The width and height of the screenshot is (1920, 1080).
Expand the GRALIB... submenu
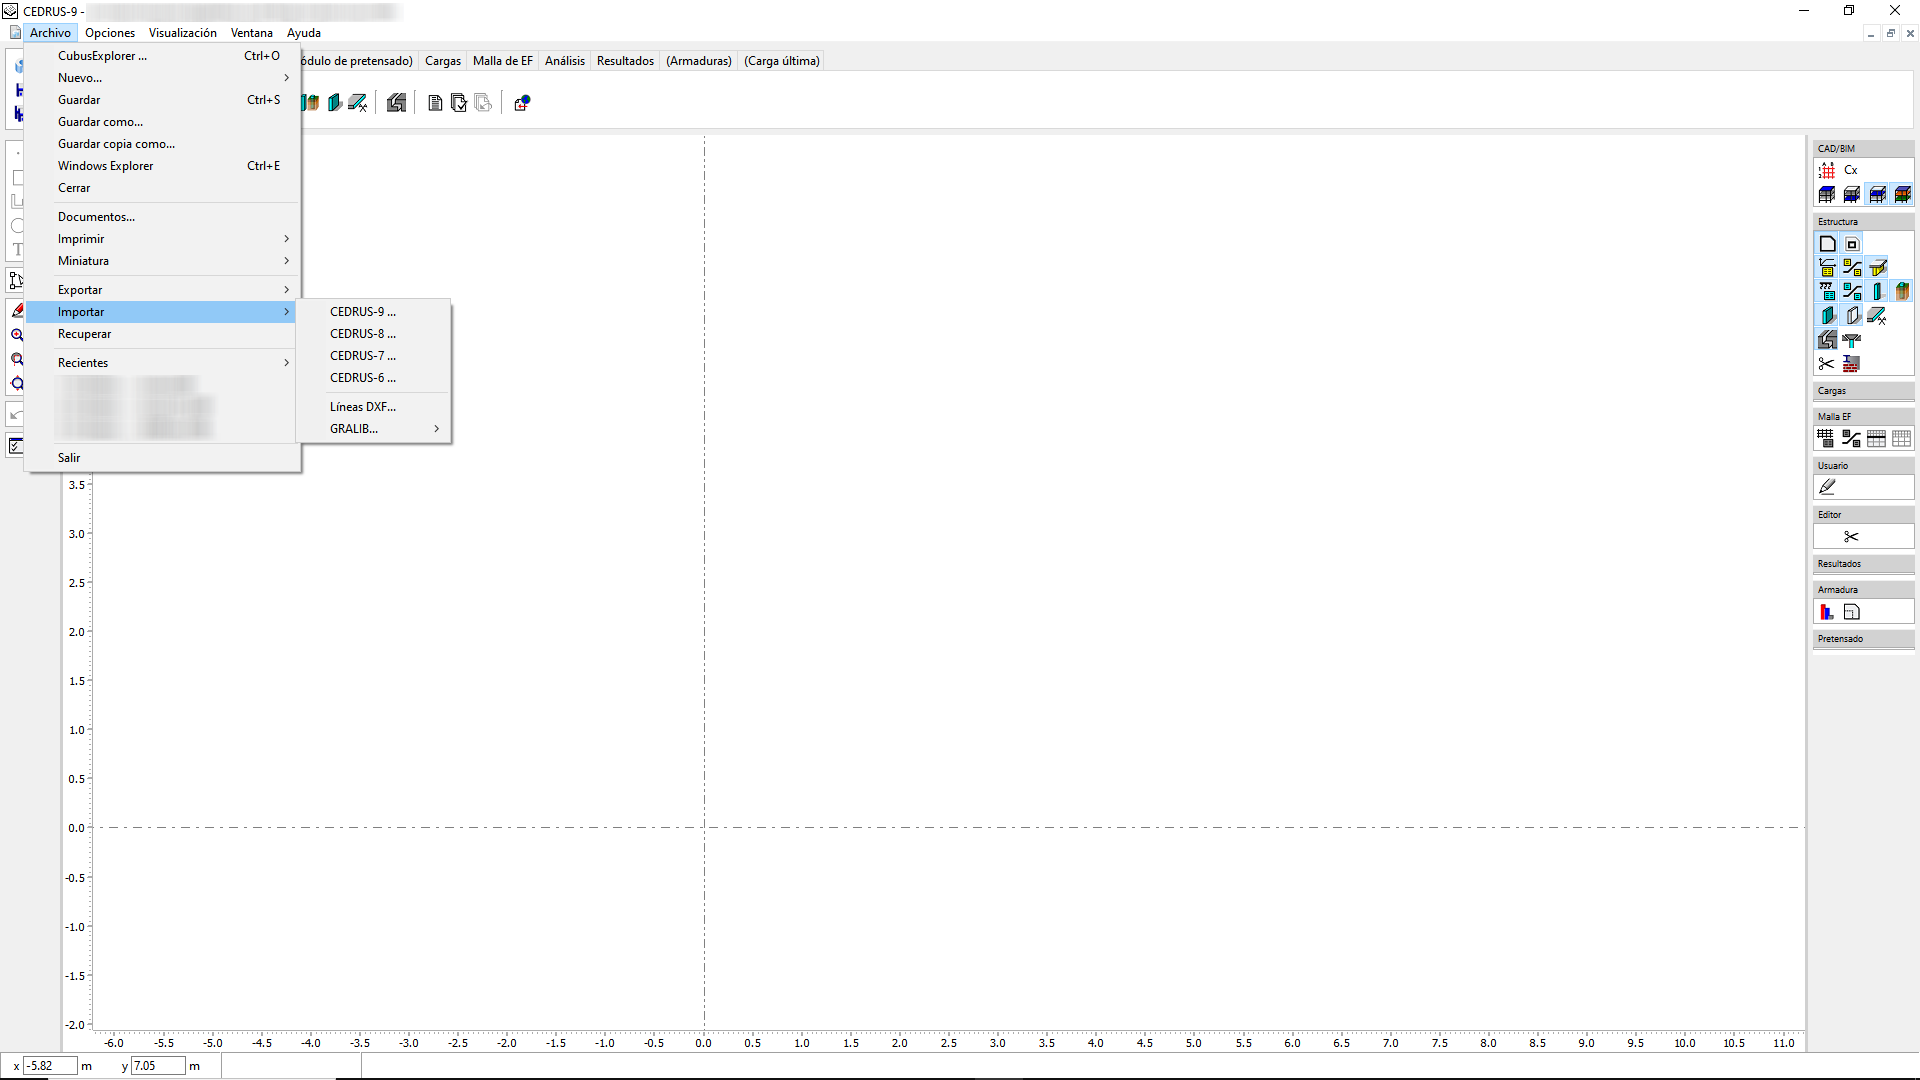tap(374, 429)
